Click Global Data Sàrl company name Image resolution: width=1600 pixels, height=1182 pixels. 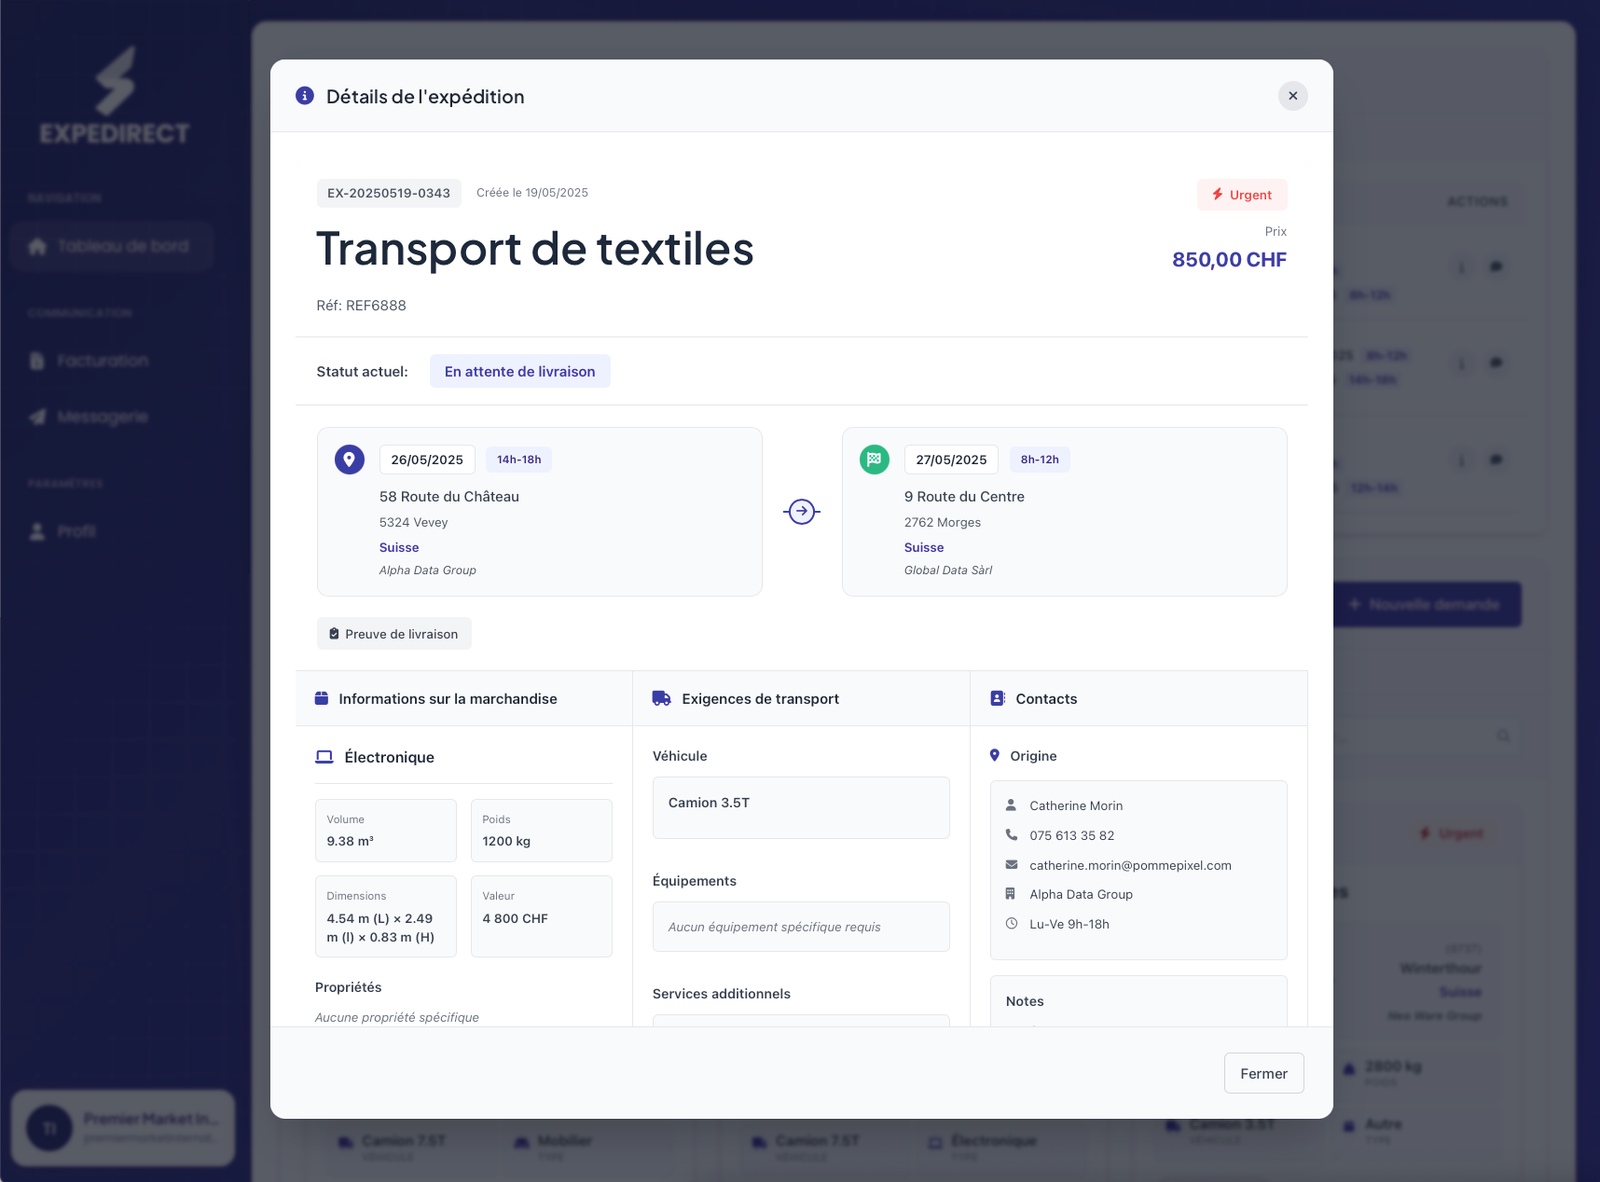pyautogui.click(x=948, y=570)
